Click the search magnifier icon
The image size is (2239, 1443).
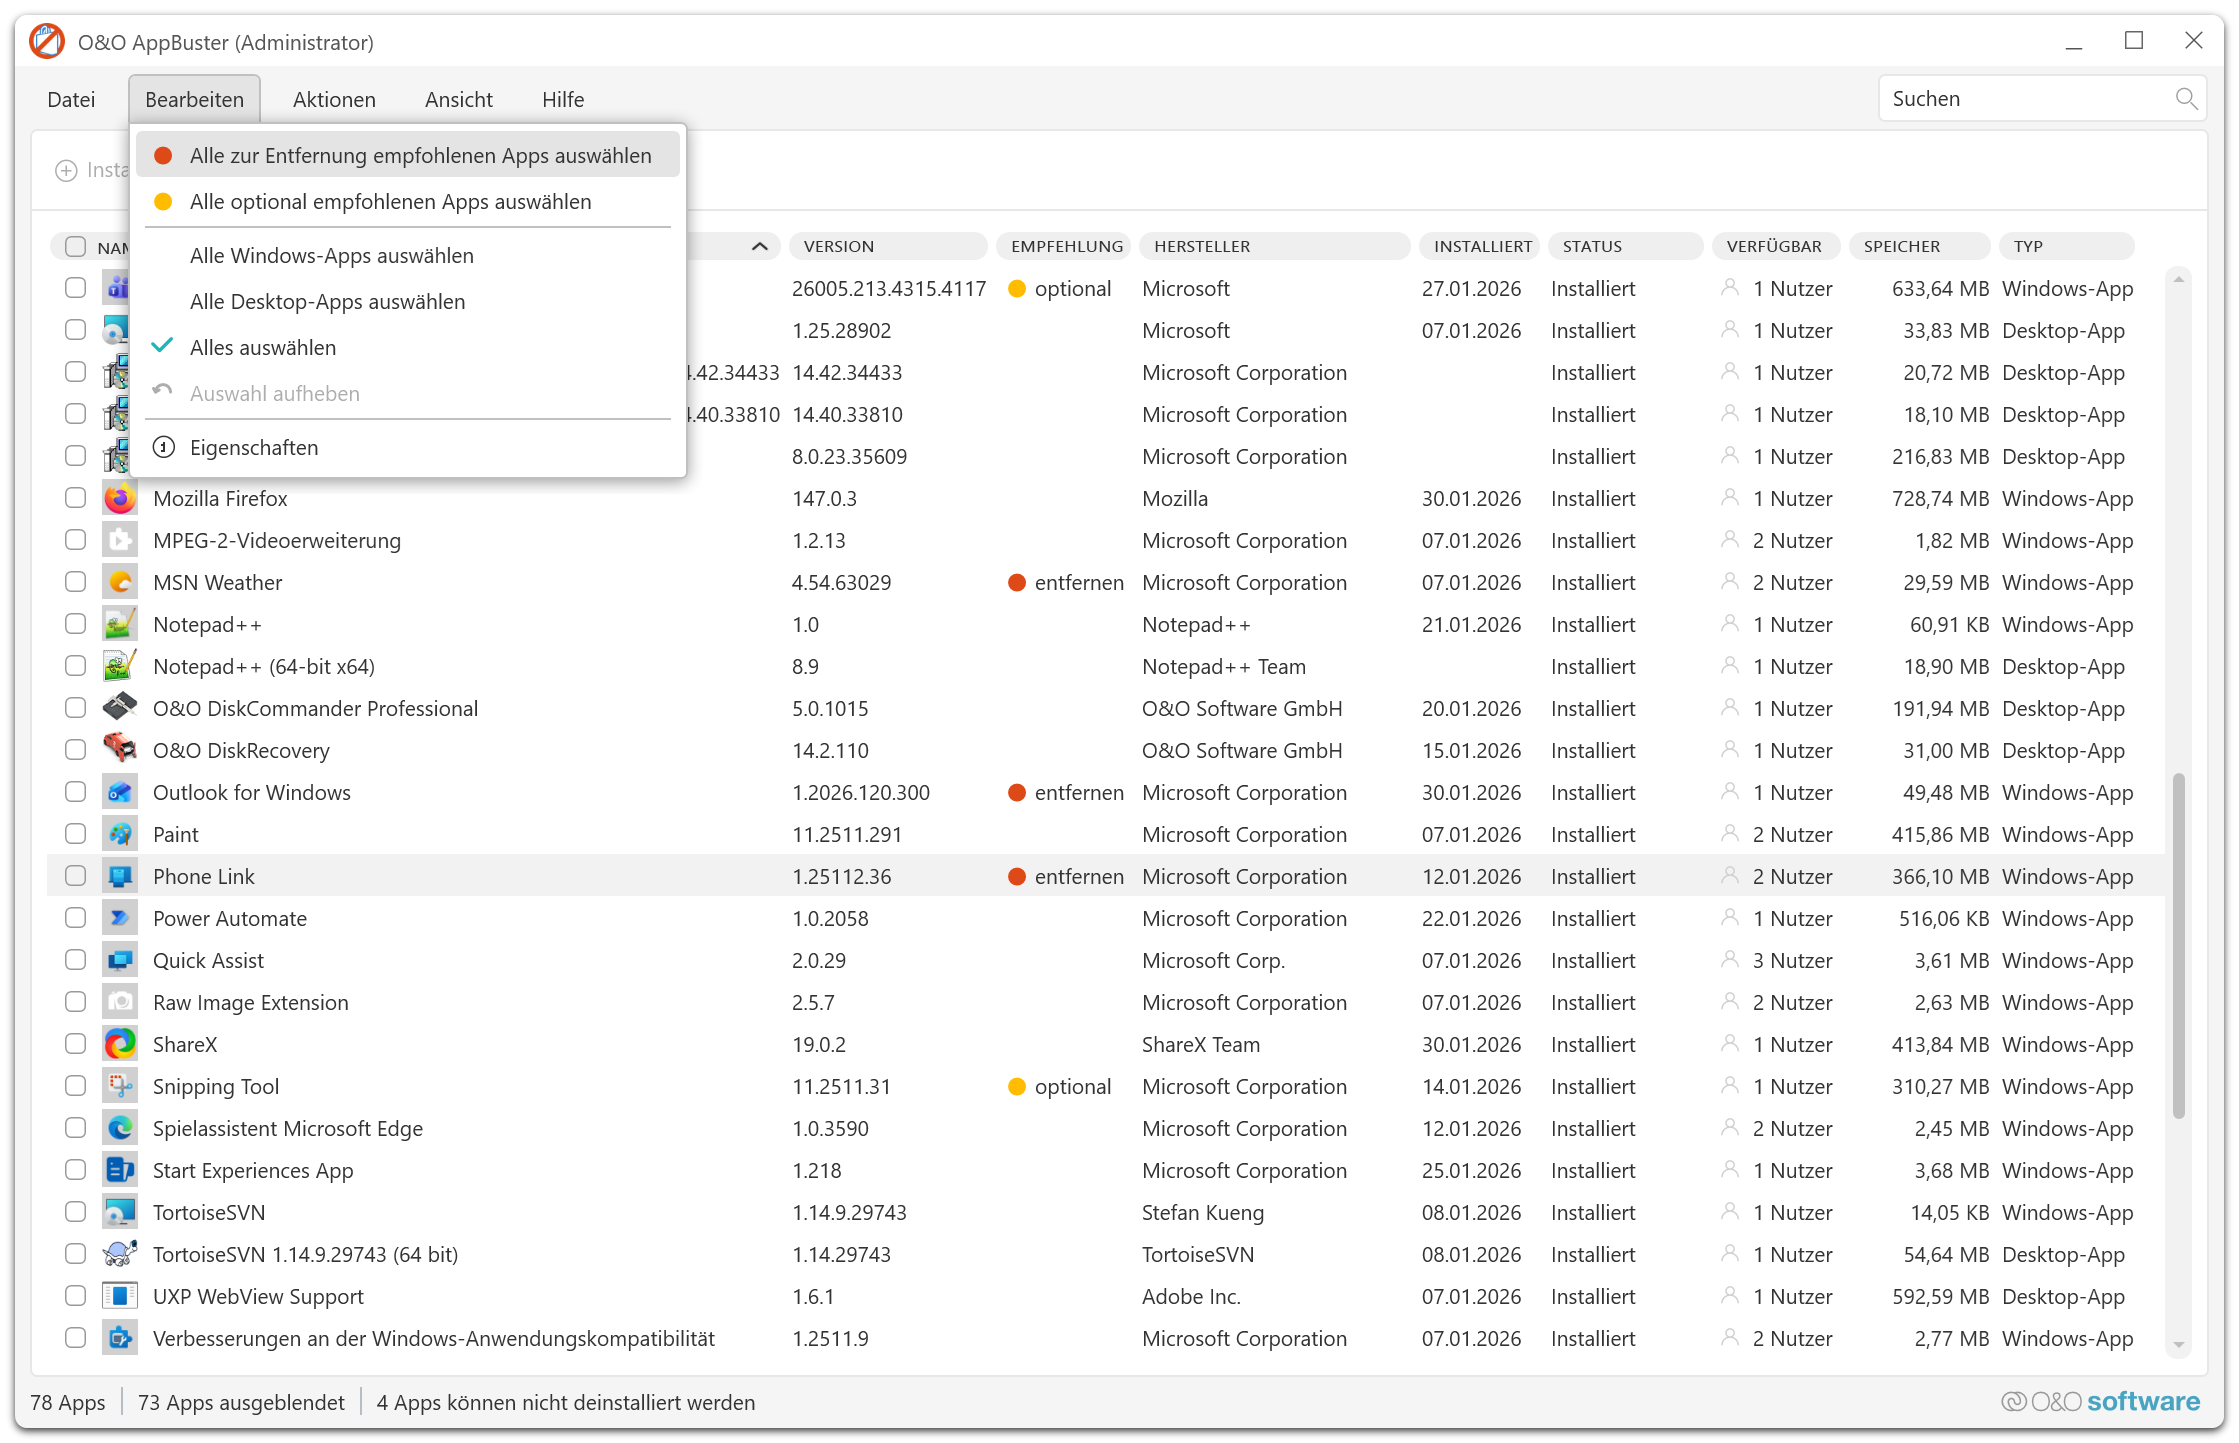click(2185, 98)
